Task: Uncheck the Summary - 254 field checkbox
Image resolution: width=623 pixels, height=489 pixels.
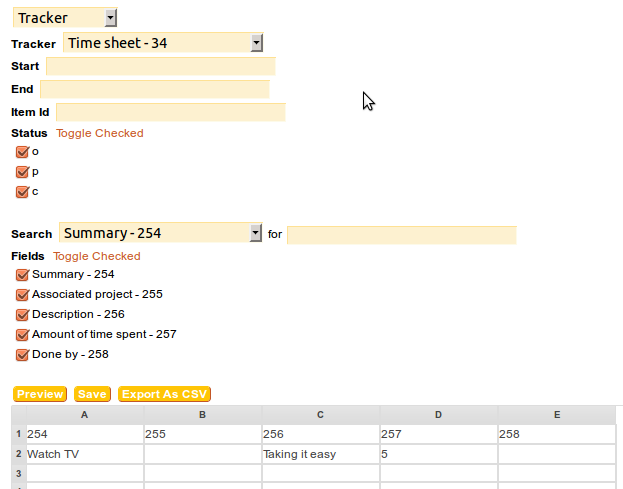Action: [22, 275]
